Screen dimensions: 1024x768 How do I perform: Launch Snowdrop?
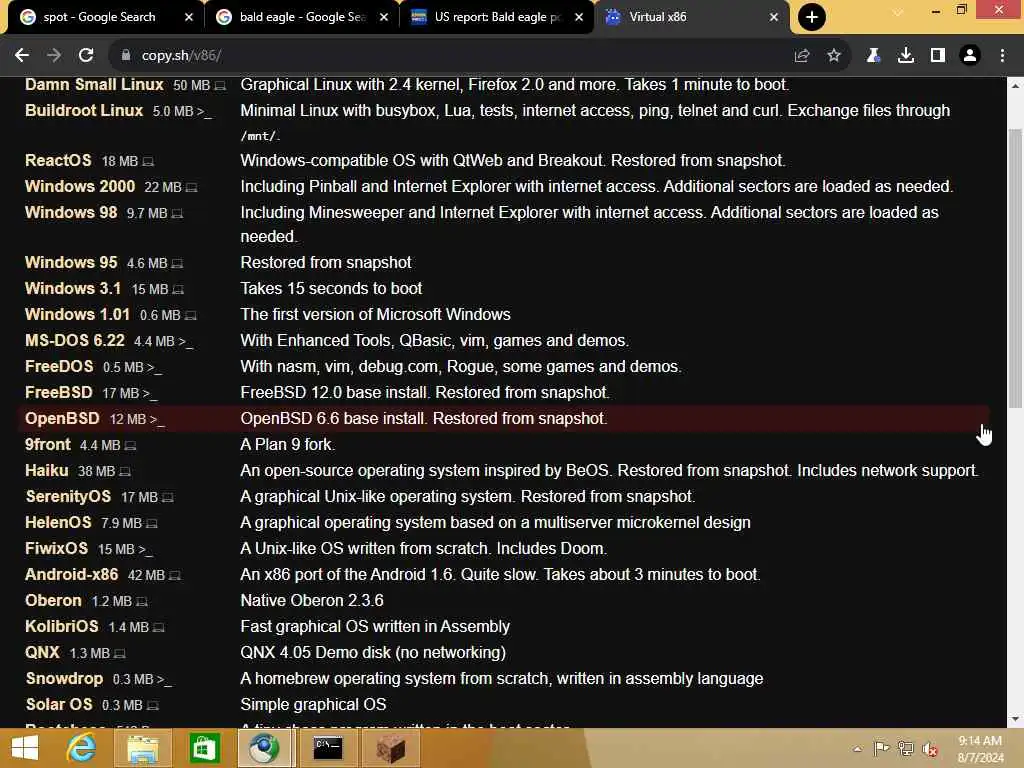click(64, 679)
